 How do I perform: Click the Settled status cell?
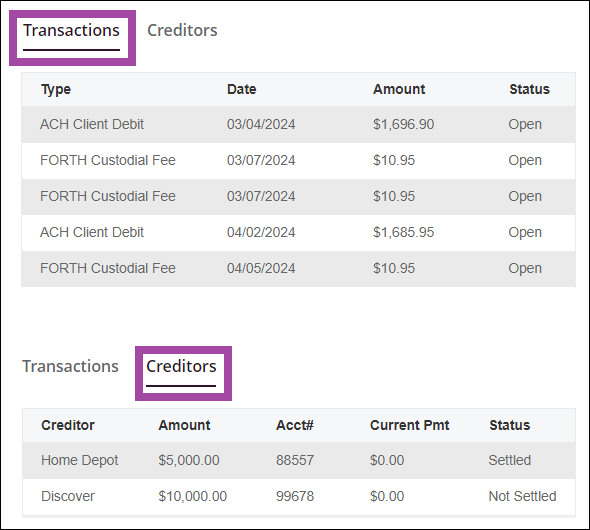509,460
